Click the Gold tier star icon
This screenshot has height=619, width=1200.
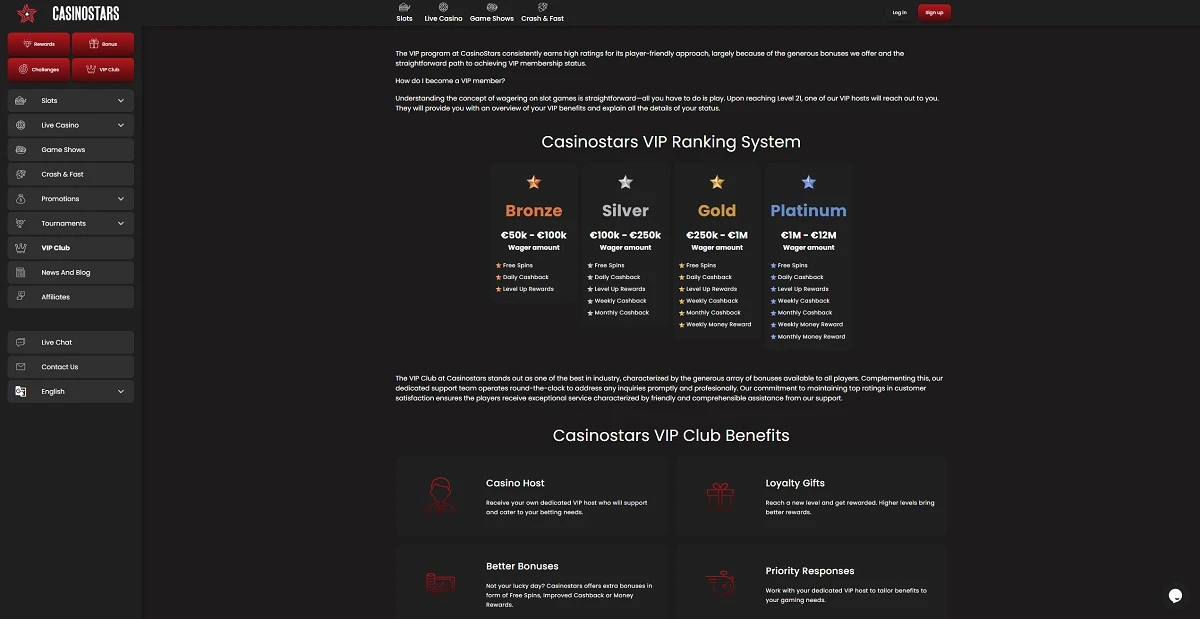click(x=717, y=182)
